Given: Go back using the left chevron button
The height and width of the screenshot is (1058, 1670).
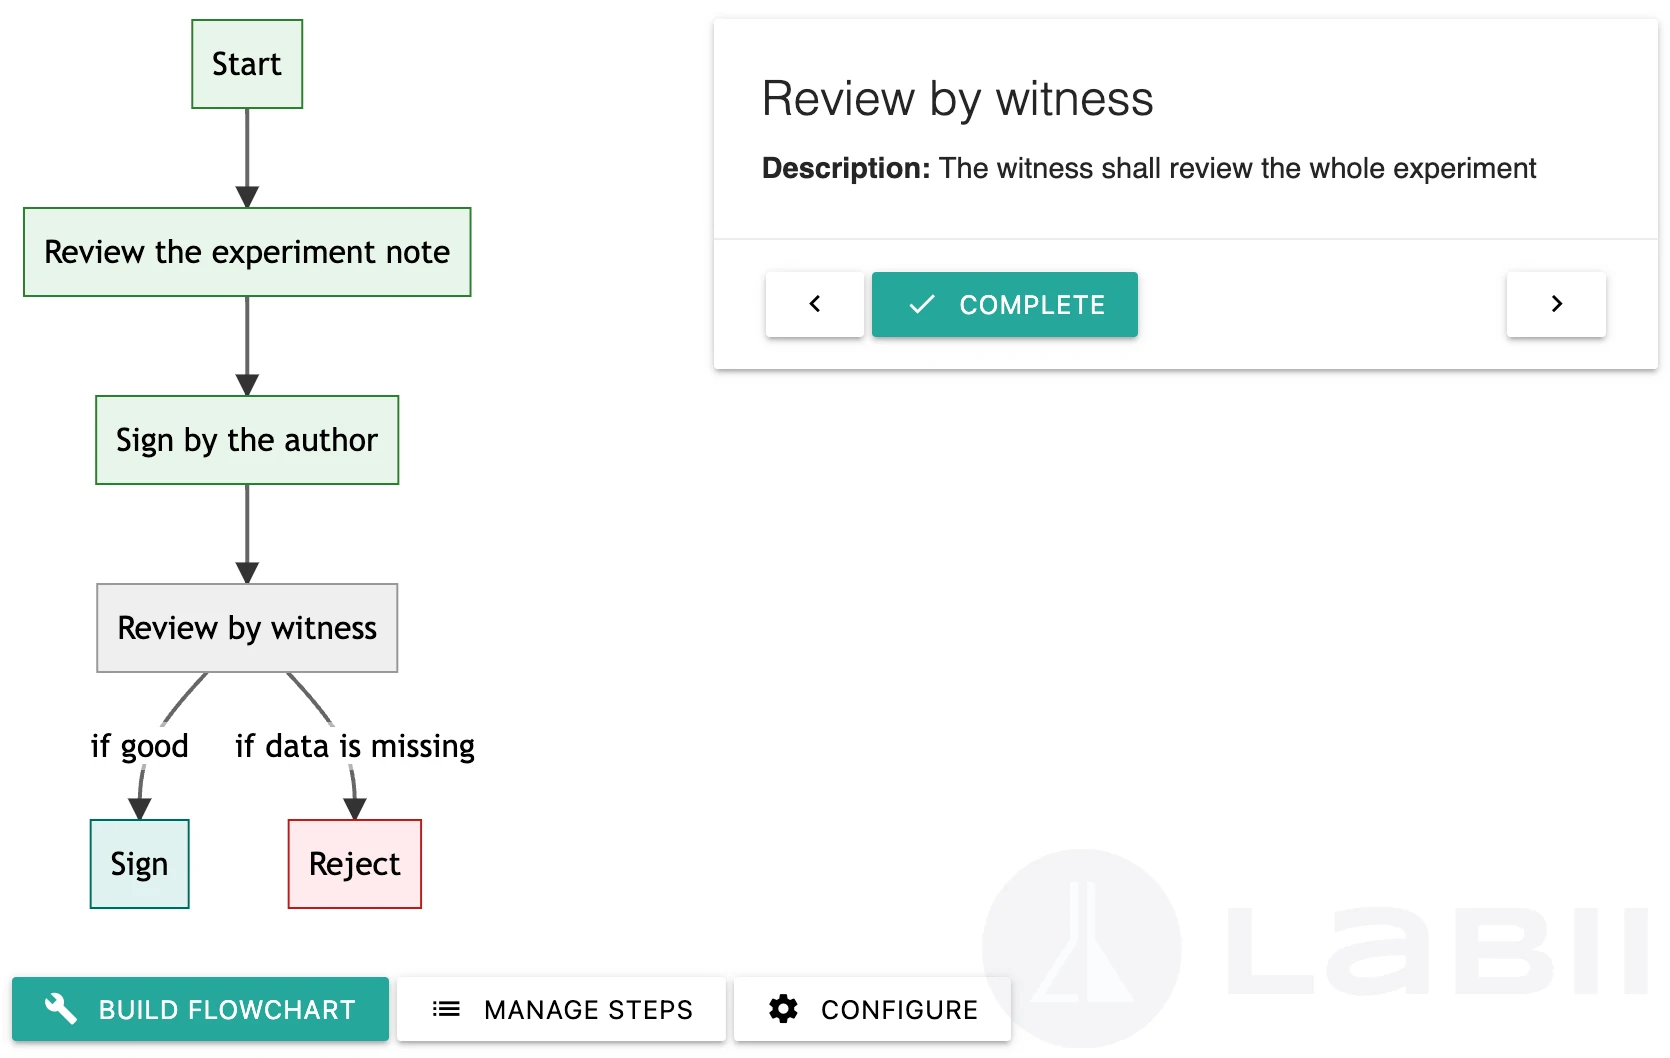Looking at the screenshot, I should pos(814,304).
